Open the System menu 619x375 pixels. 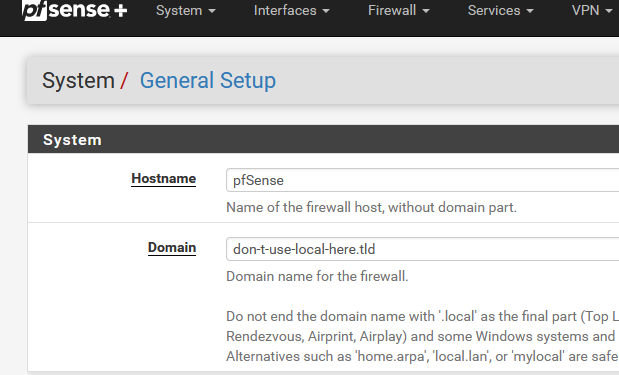[x=186, y=11]
